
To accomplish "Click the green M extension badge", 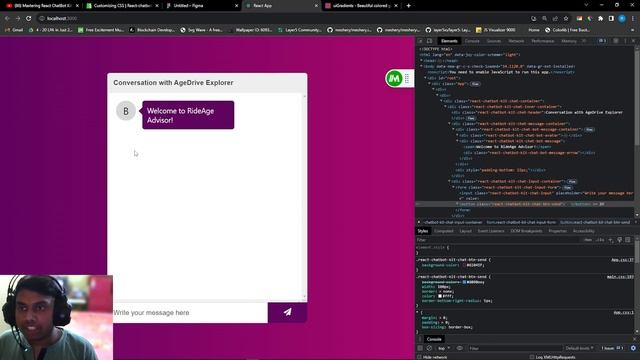I will tap(394, 78).
